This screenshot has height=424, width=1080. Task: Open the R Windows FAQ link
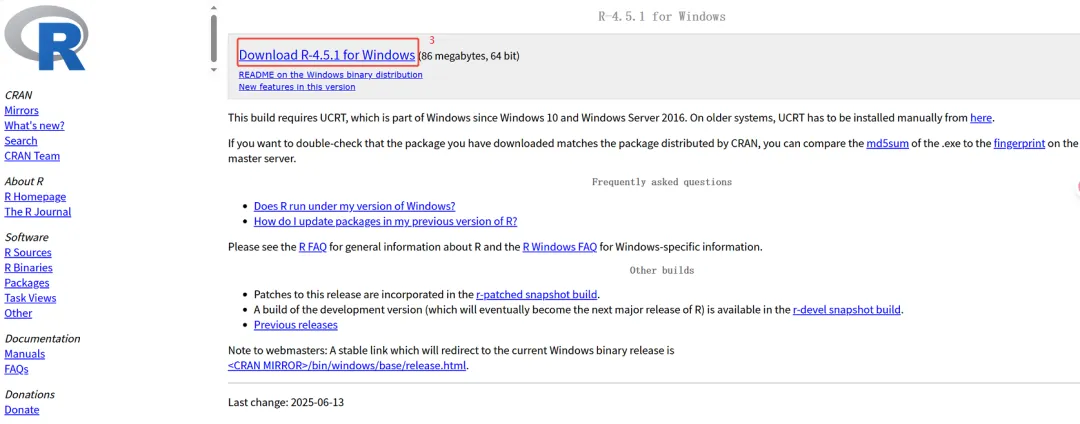point(560,246)
